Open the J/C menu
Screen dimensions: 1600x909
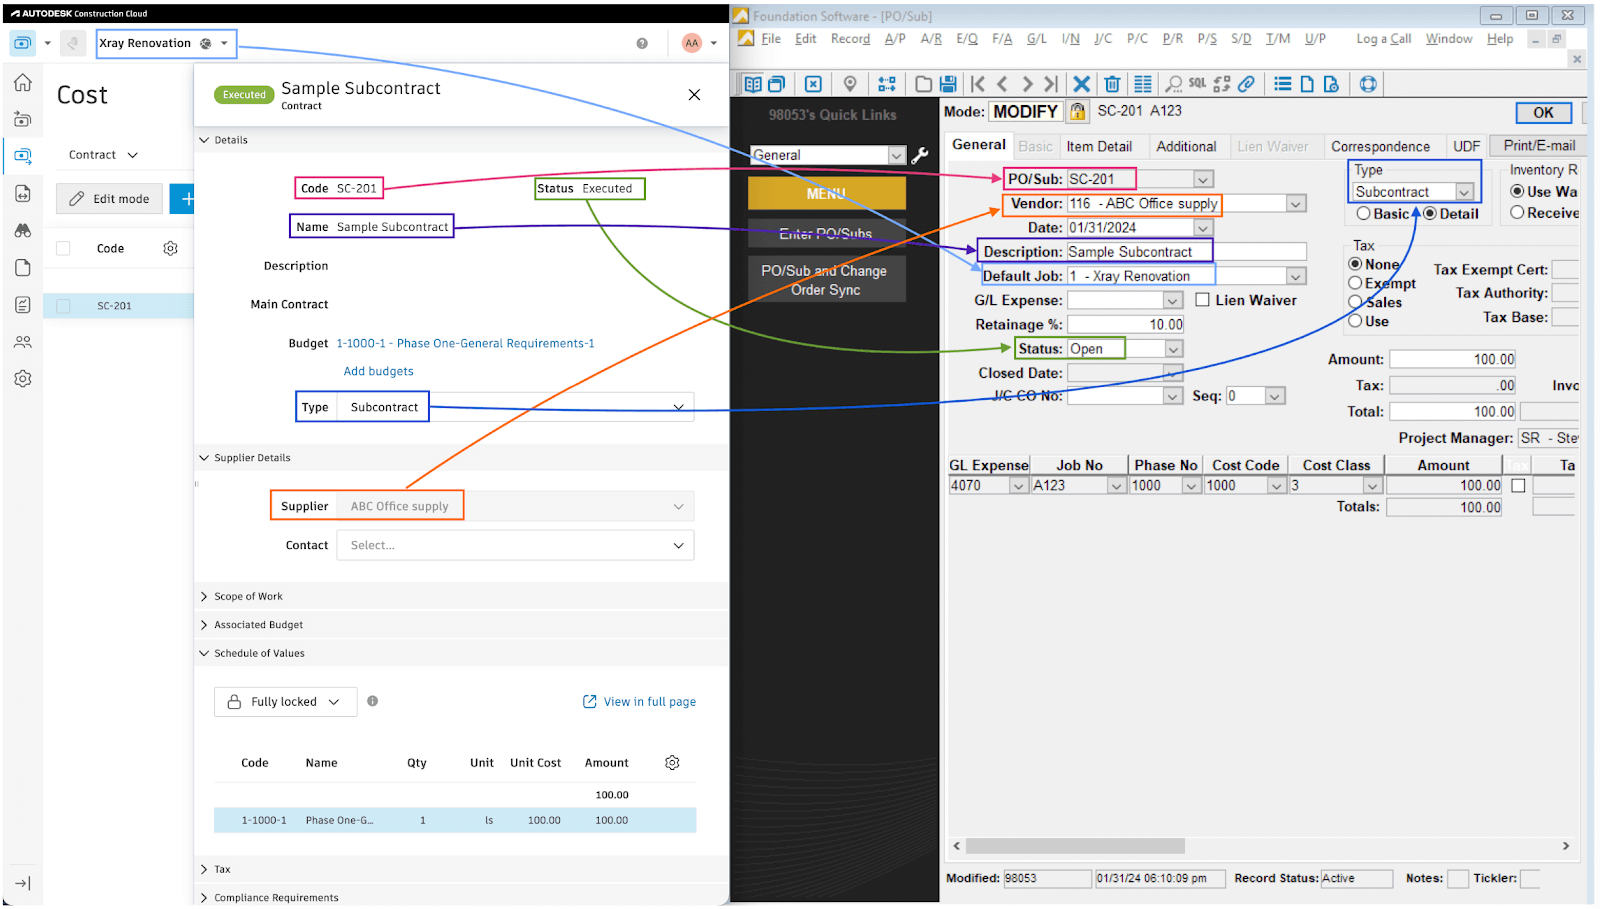point(1103,39)
